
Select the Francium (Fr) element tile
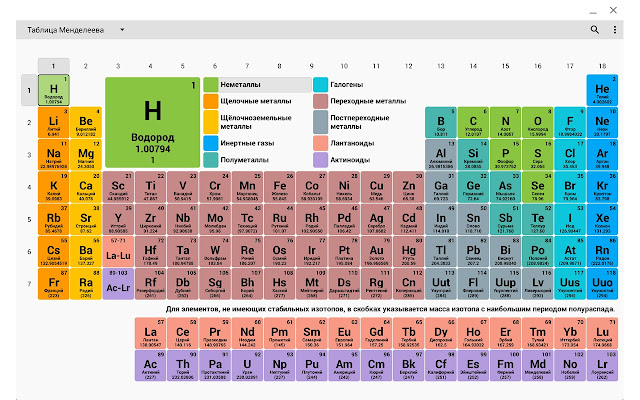click(x=53, y=284)
